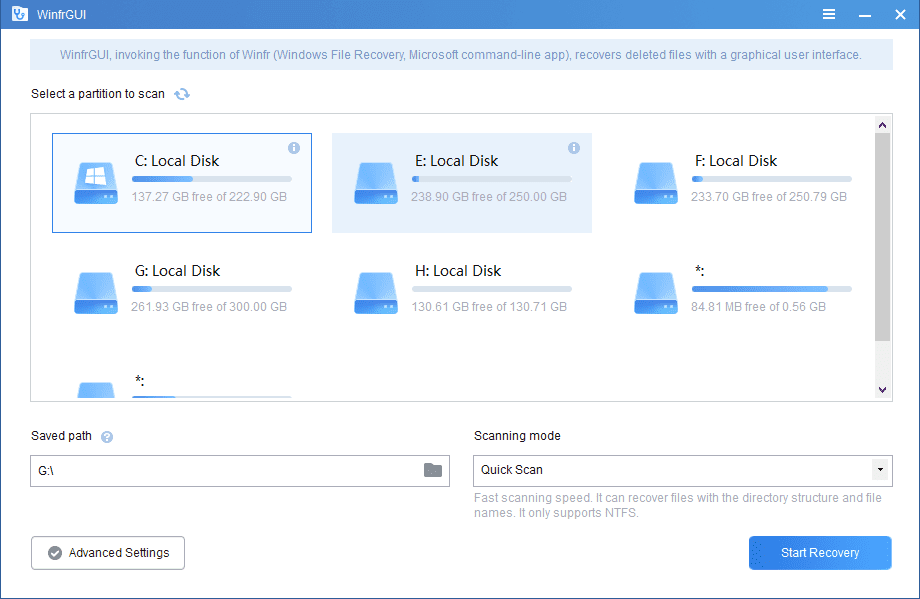Select the F: Local Disk partition
This screenshot has width=920, height=599.
[742, 183]
